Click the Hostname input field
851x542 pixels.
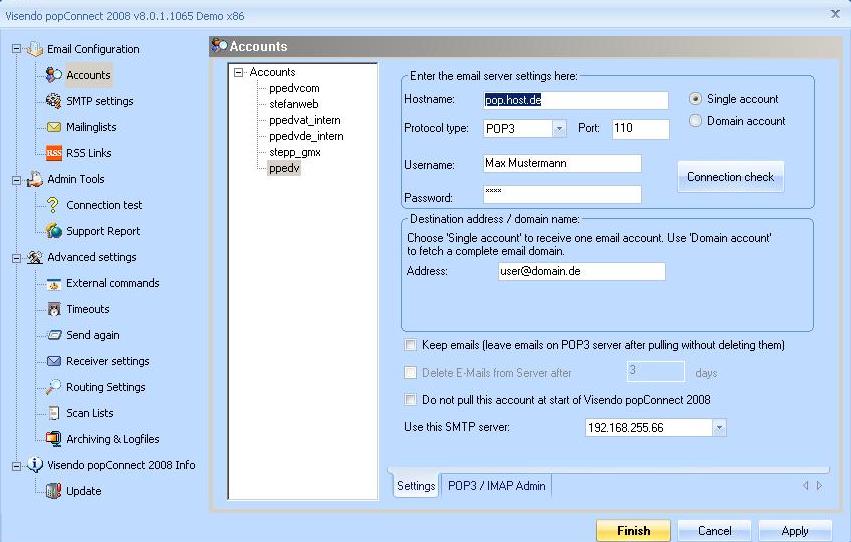tap(576, 100)
